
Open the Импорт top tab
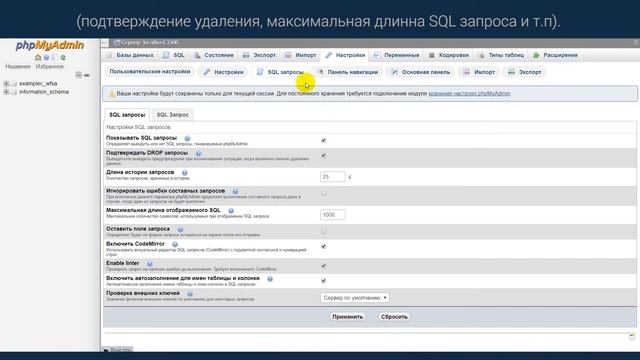click(x=301, y=55)
